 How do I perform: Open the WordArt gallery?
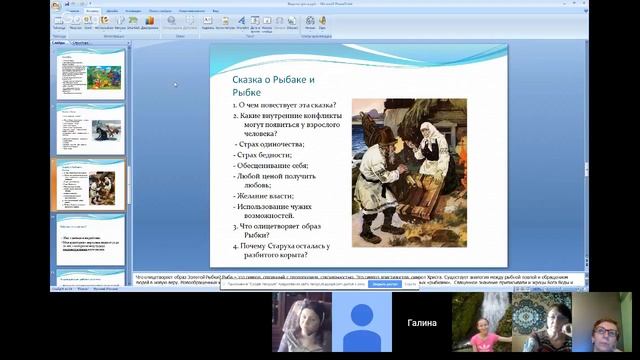[242, 22]
